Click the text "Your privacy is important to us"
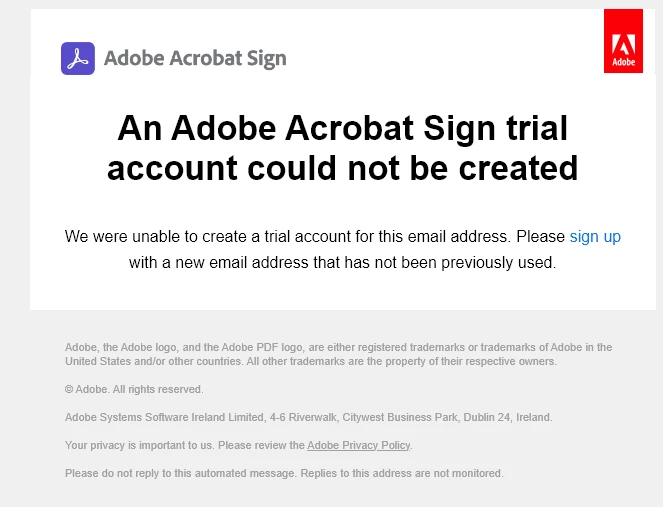Screen dimensions: 663x507 click(x=139, y=445)
